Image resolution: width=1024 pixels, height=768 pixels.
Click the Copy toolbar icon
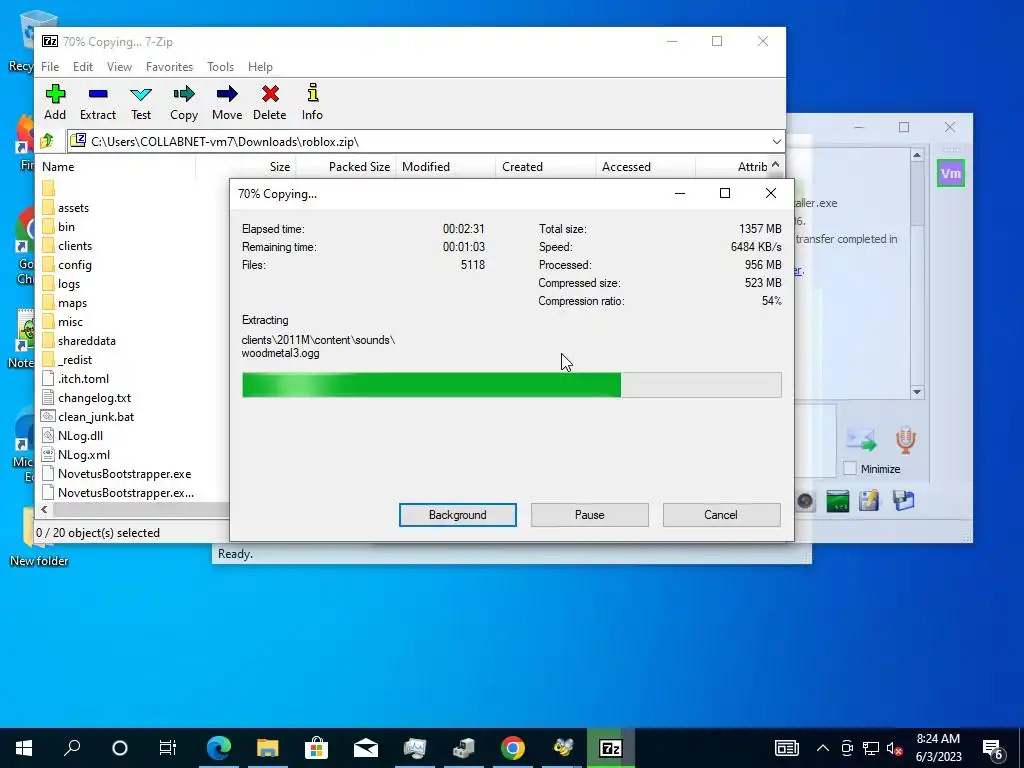click(x=184, y=94)
